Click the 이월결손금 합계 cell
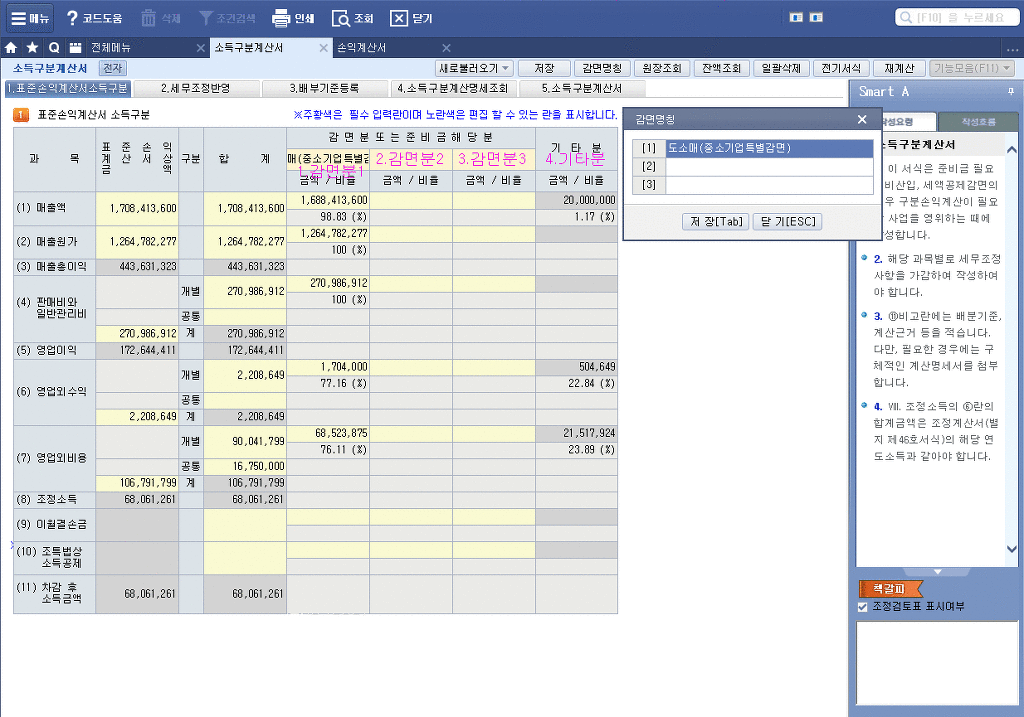 pyautogui.click(x=245, y=524)
